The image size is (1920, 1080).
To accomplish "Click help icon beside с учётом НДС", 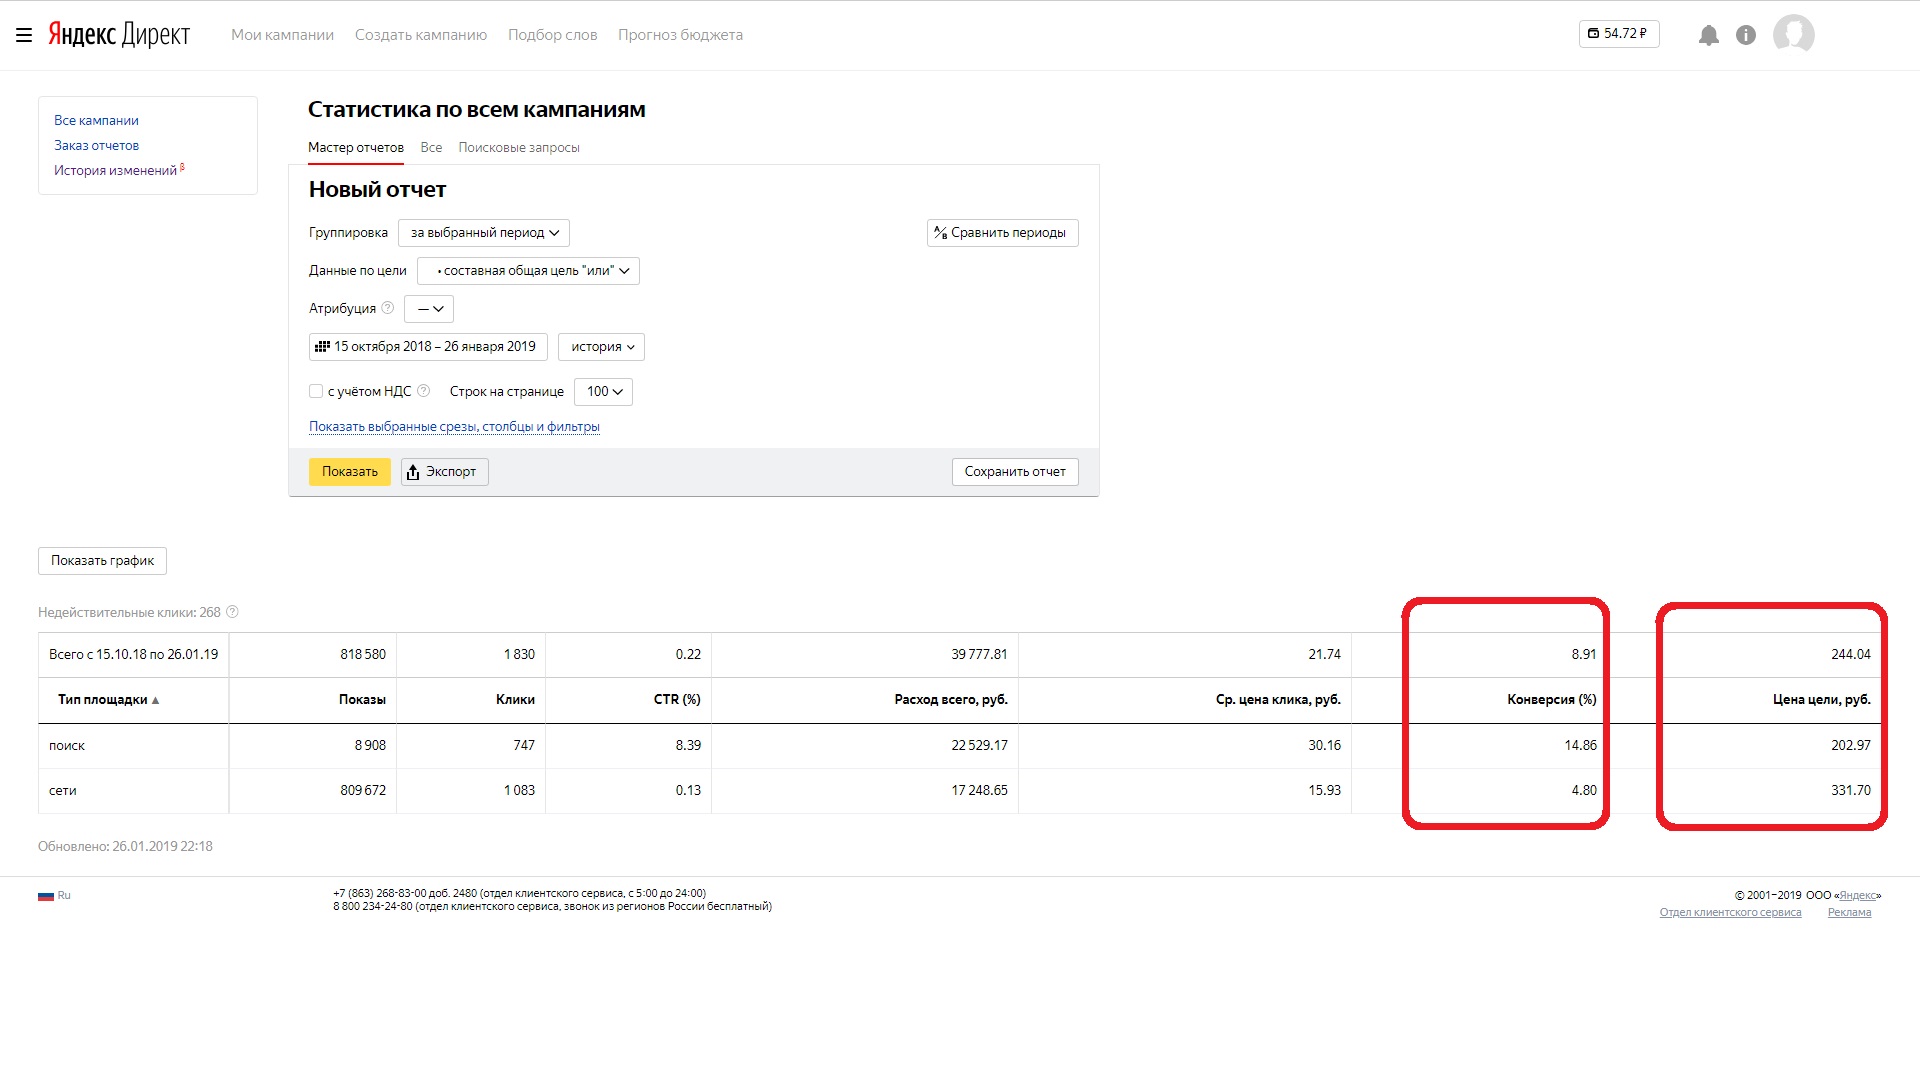I will (x=423, y=391).
